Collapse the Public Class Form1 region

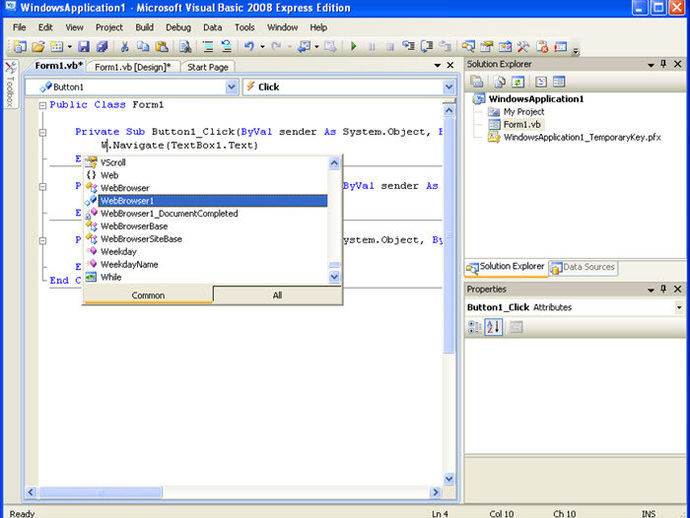click(x=43, y=105)
